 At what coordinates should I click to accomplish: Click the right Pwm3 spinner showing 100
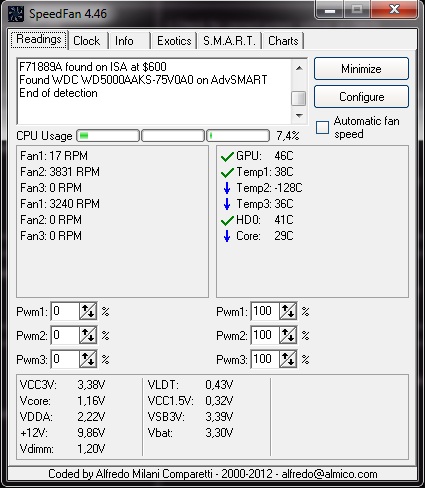click(288, 359)
